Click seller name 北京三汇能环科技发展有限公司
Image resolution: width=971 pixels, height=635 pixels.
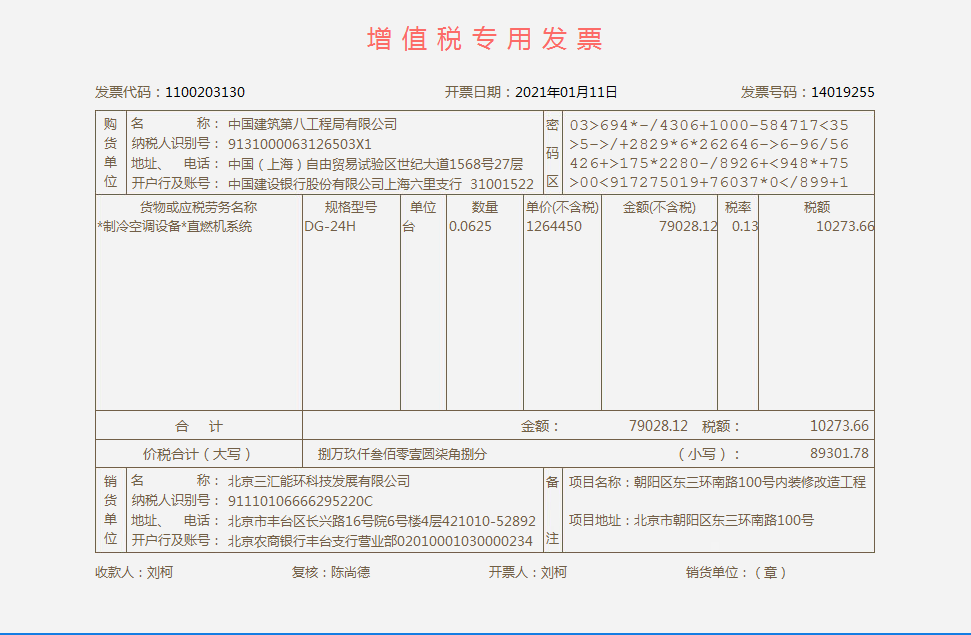click(319, 481)
